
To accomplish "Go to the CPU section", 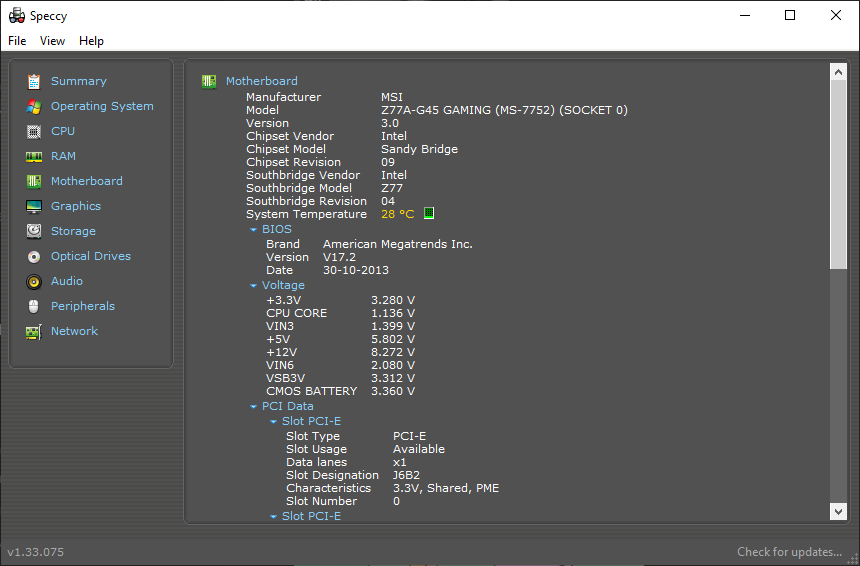I will point(63,131).
